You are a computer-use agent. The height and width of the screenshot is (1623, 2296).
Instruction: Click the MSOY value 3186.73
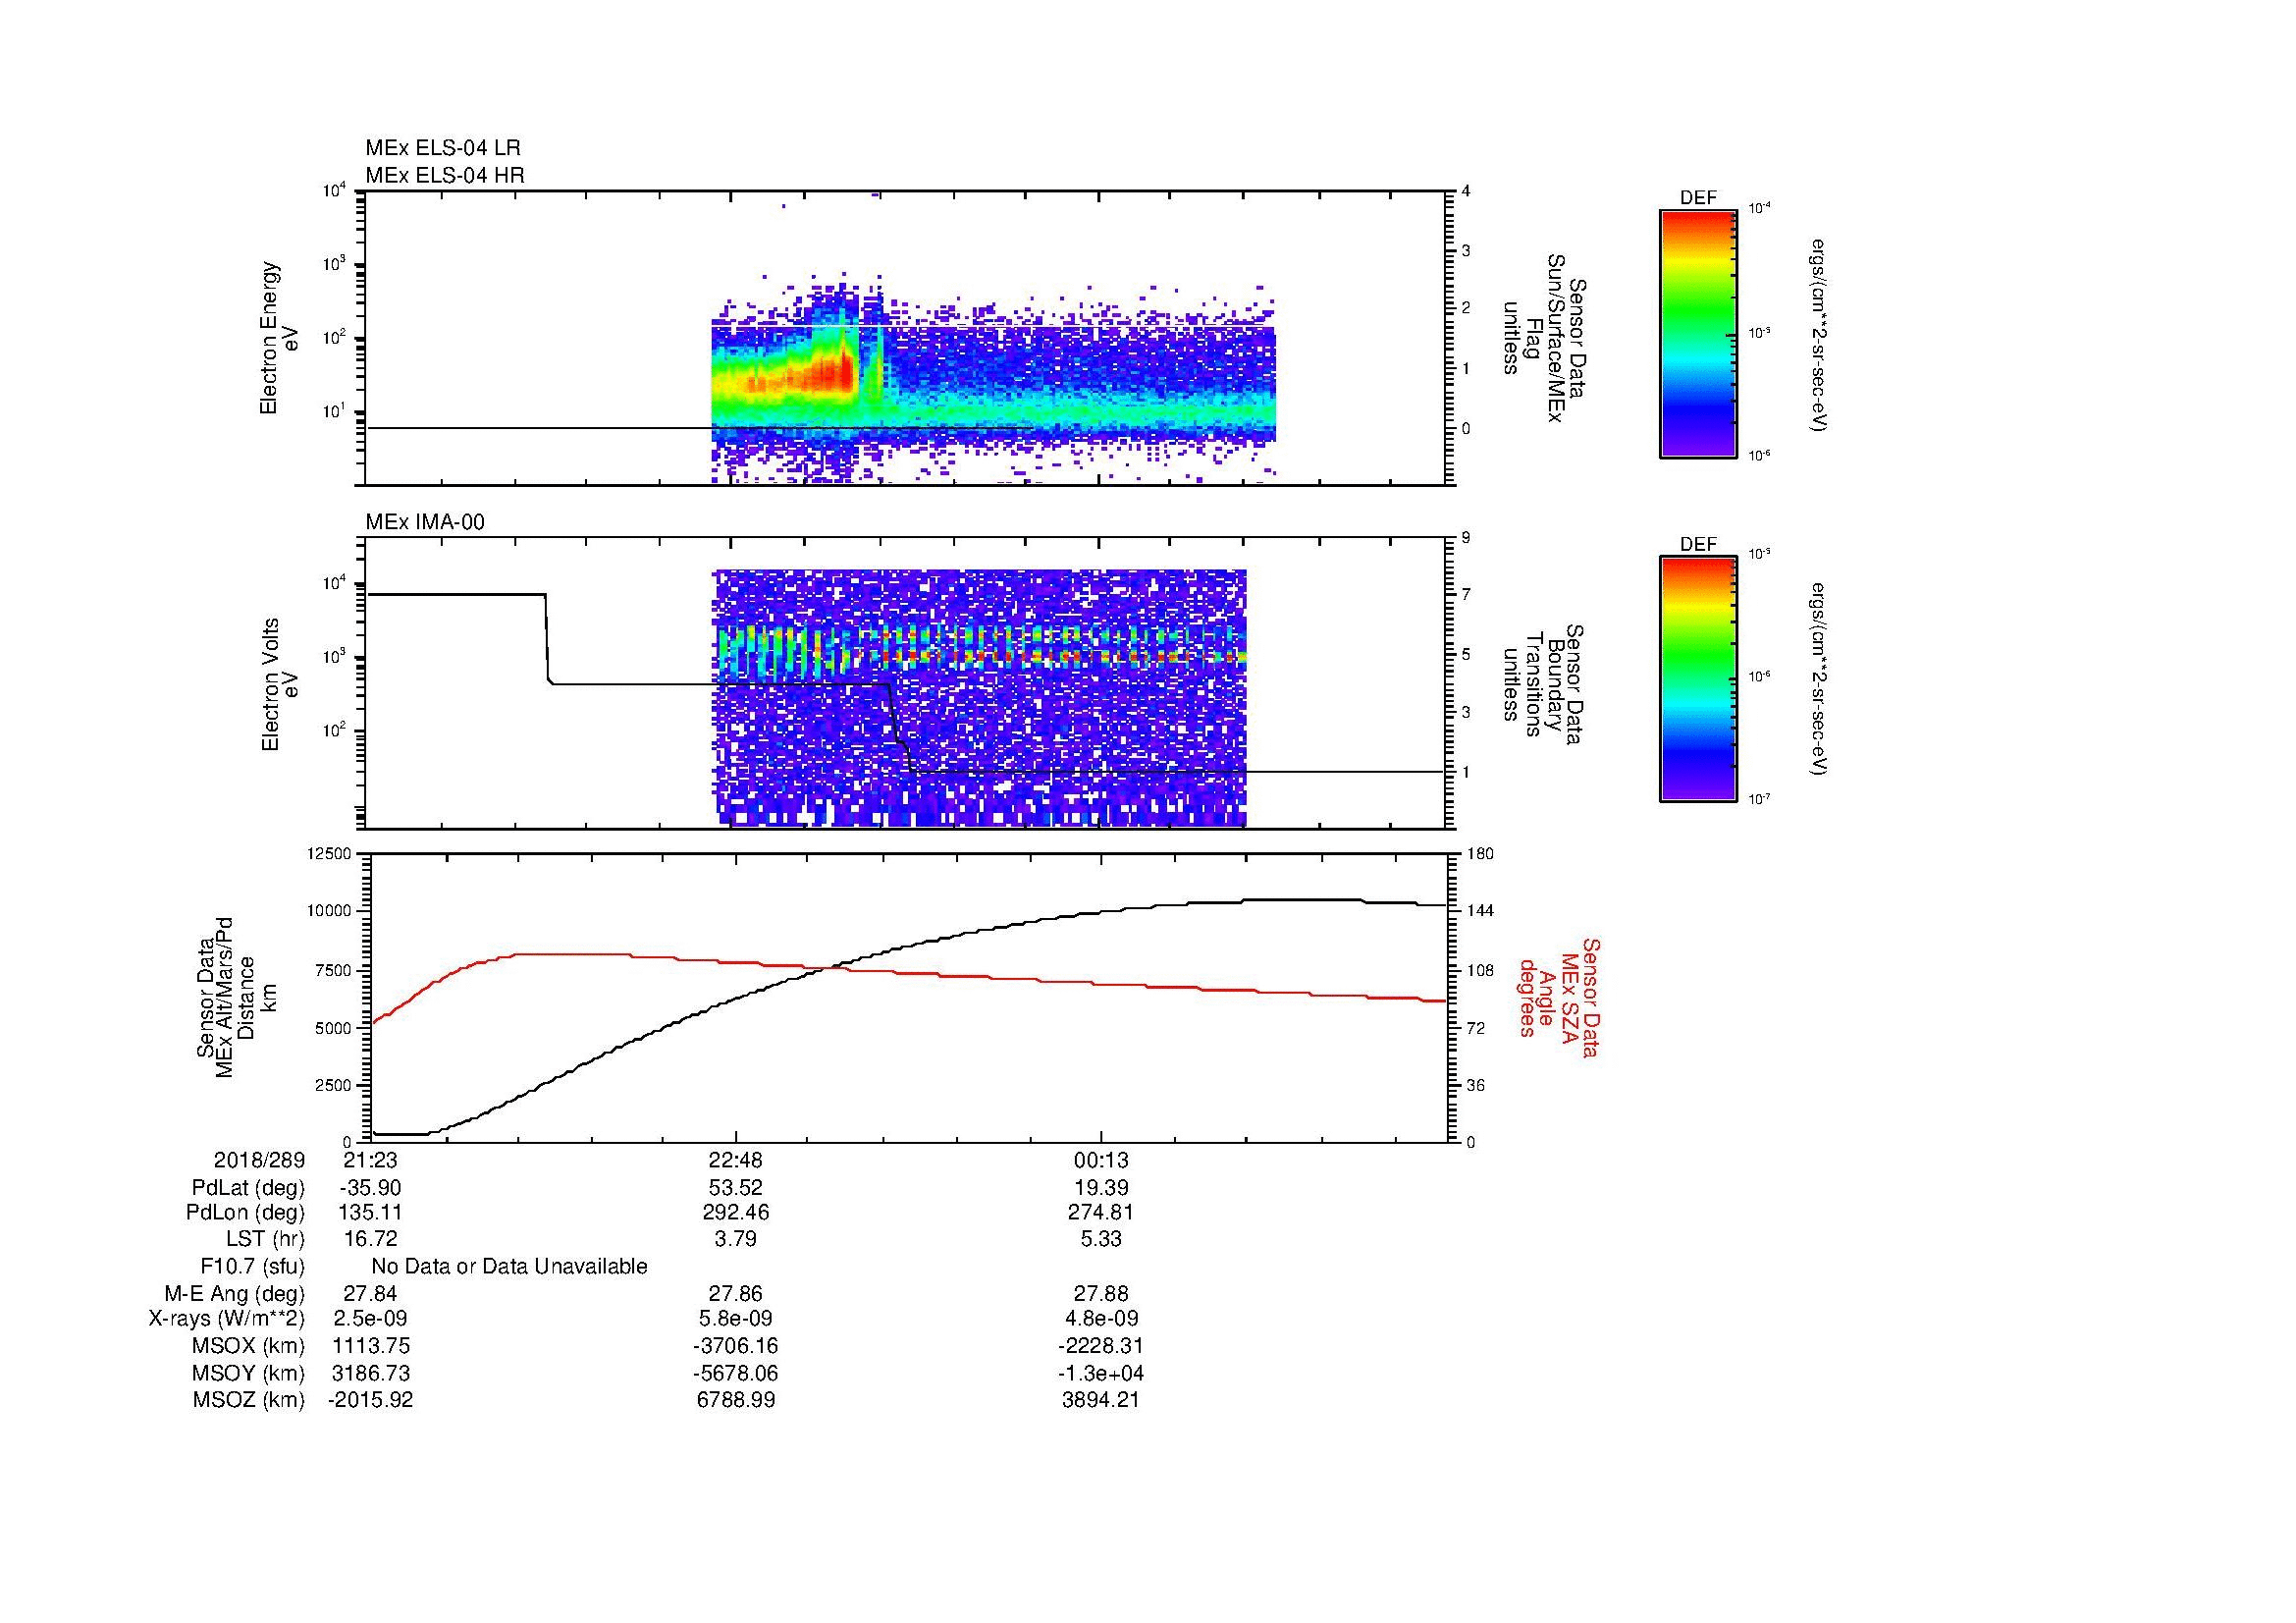click(x=370, y=1374)
